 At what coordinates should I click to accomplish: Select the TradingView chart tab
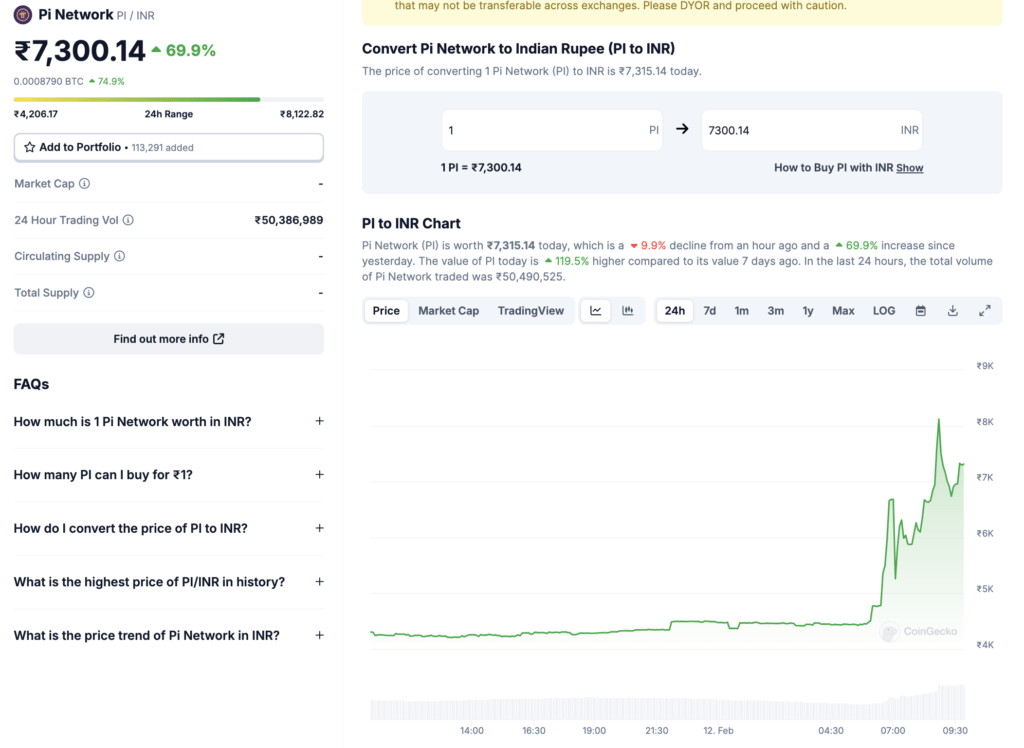(x=531, y=311)
